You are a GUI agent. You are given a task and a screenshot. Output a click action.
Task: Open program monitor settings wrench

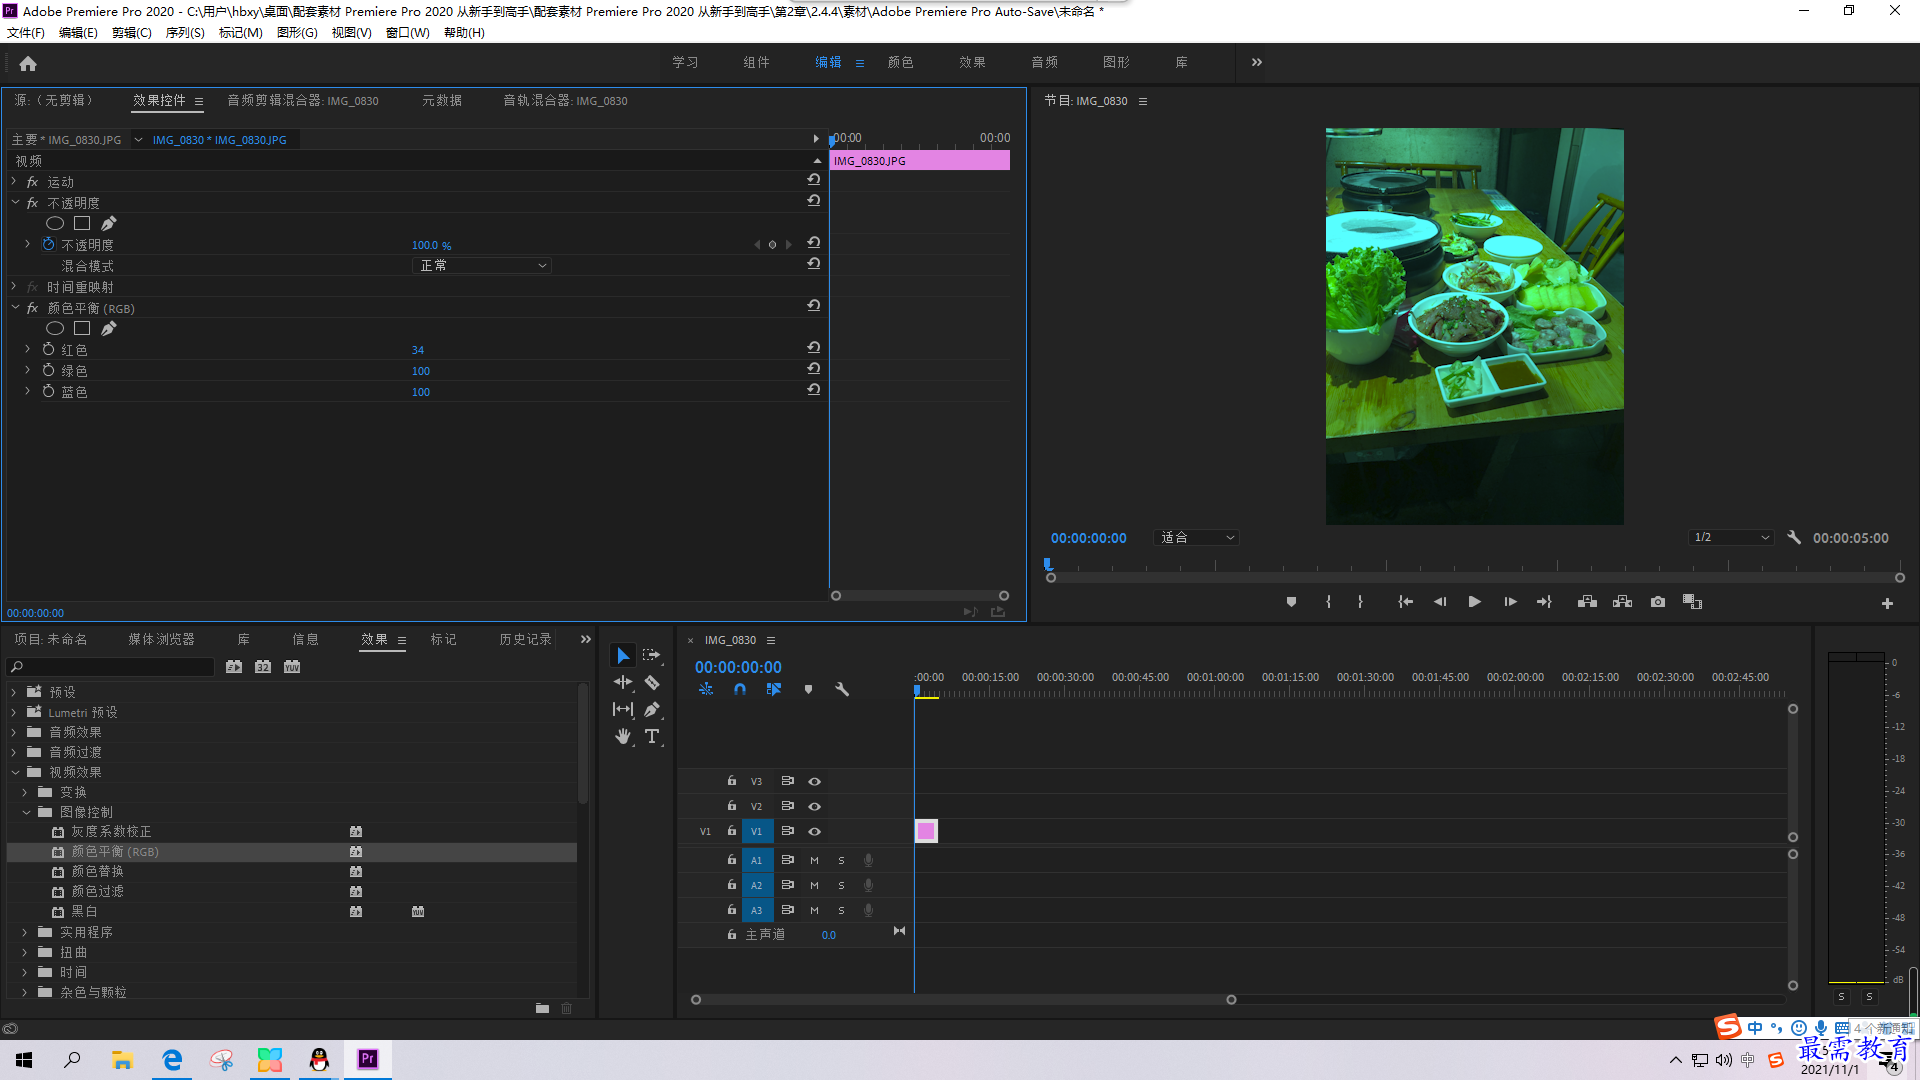point(1794,537)
